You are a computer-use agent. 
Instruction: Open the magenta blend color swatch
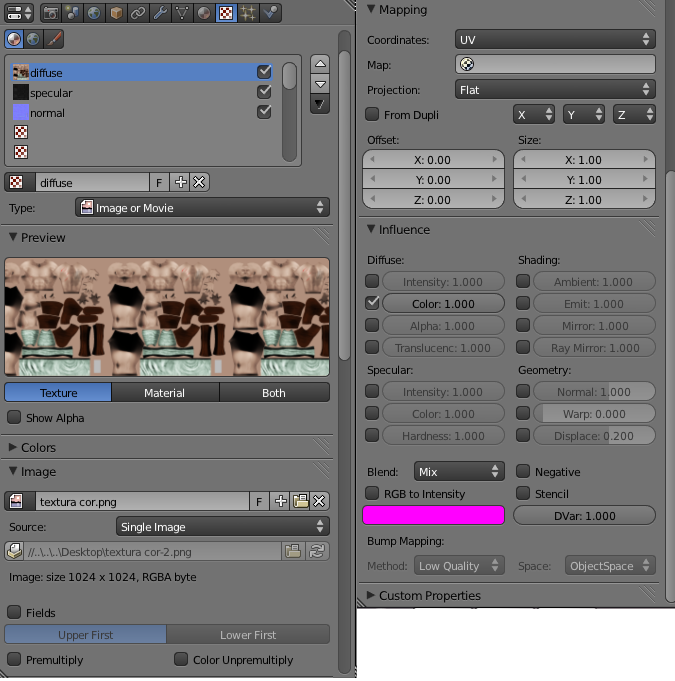point(433,515)
